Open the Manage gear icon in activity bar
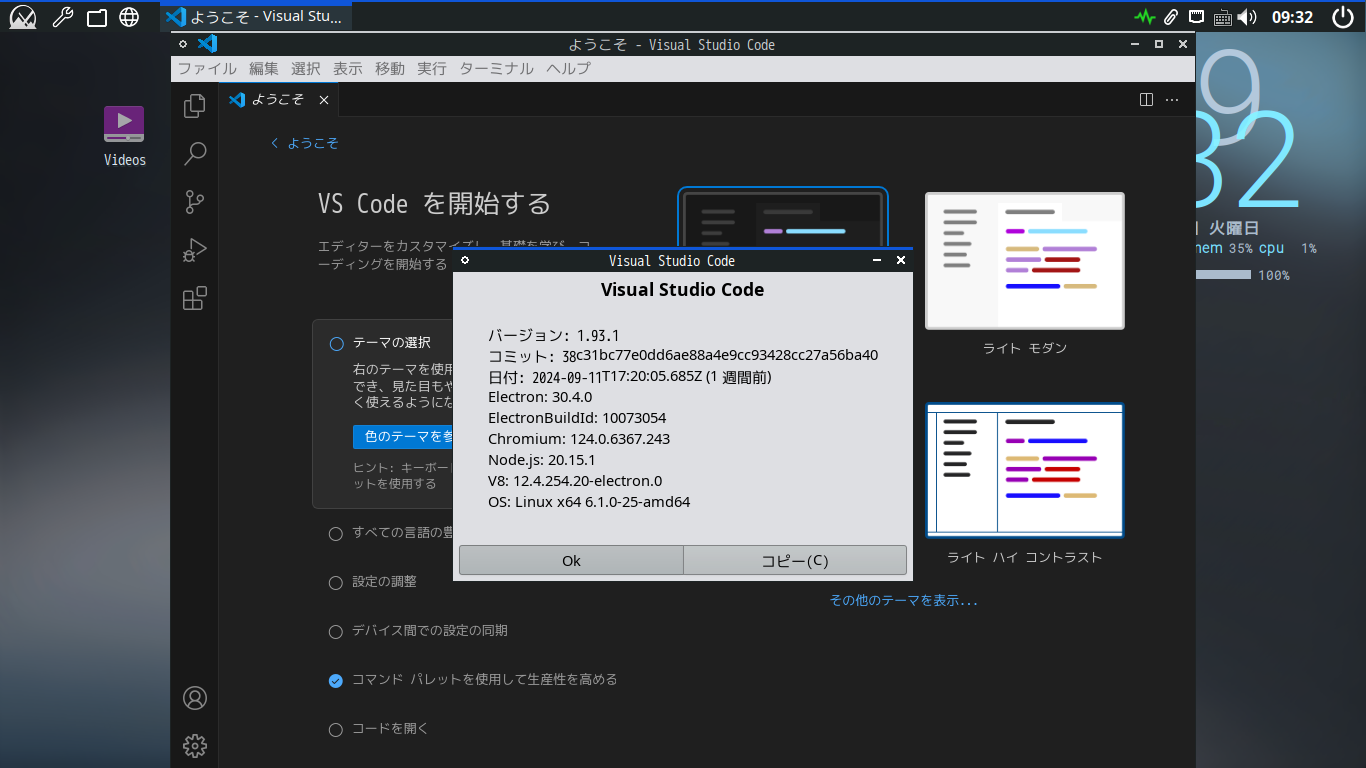Viewport: 1366px width, 768px height. (x=195, y=745)
